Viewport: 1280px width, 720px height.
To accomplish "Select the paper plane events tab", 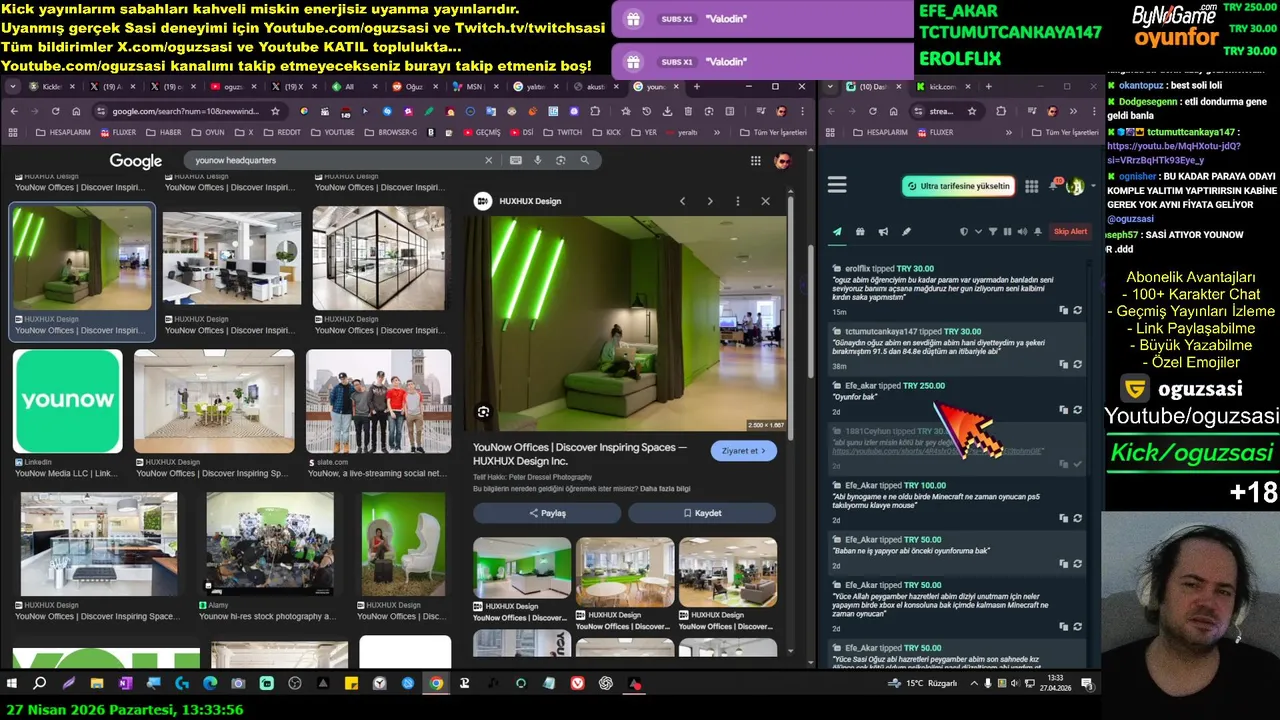I will 837,232.
